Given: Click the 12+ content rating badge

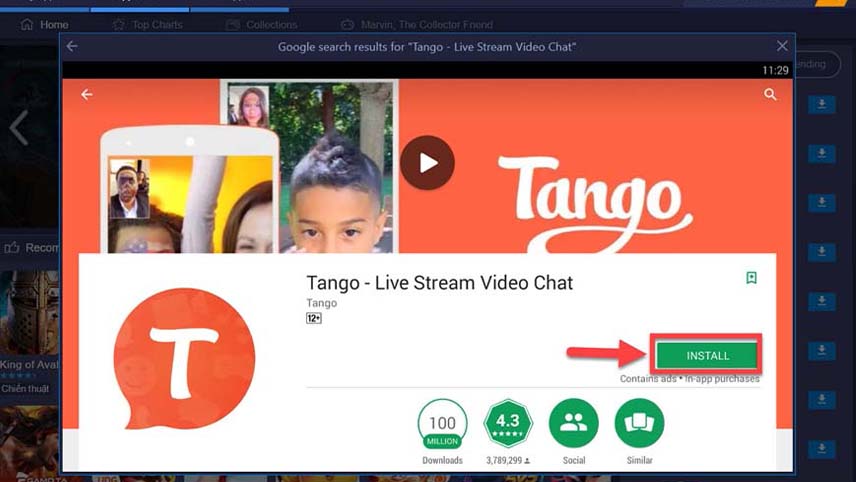Looking at the screenshot, I should point(314,318).
